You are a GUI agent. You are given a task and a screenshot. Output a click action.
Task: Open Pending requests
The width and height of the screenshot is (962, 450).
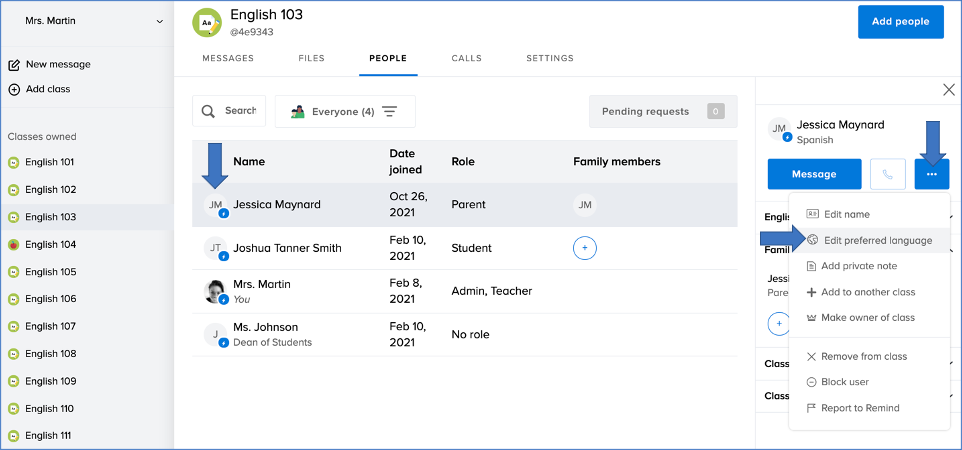(662, 112)
